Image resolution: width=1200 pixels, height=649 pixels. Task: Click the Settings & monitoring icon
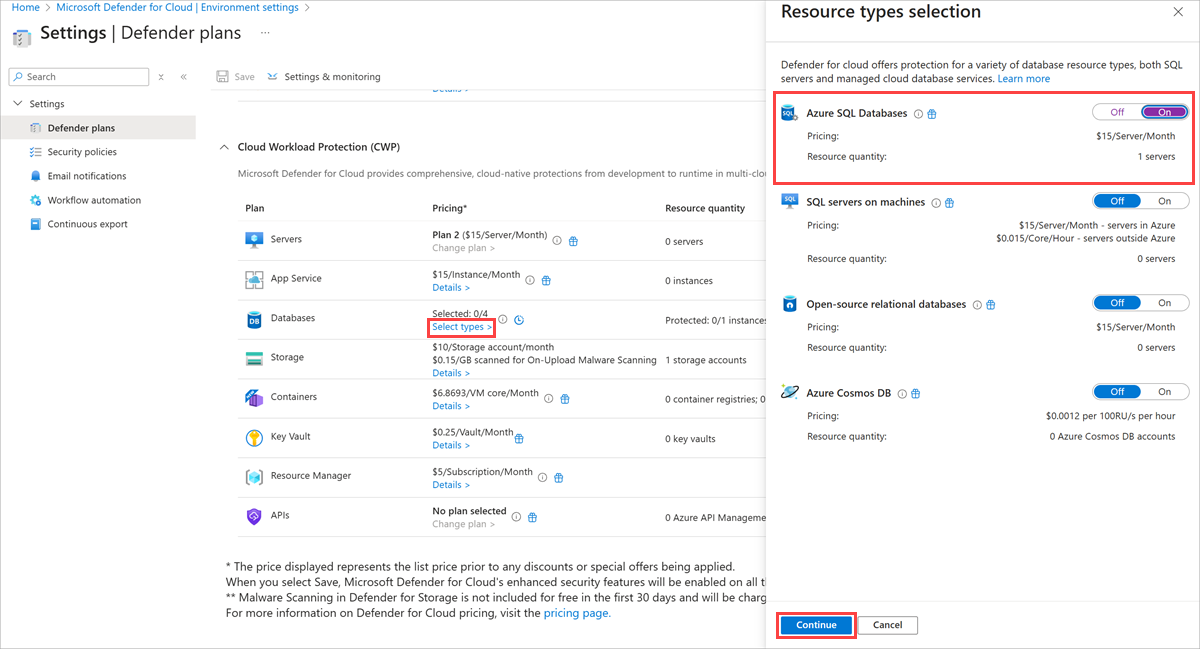[273, 77]
